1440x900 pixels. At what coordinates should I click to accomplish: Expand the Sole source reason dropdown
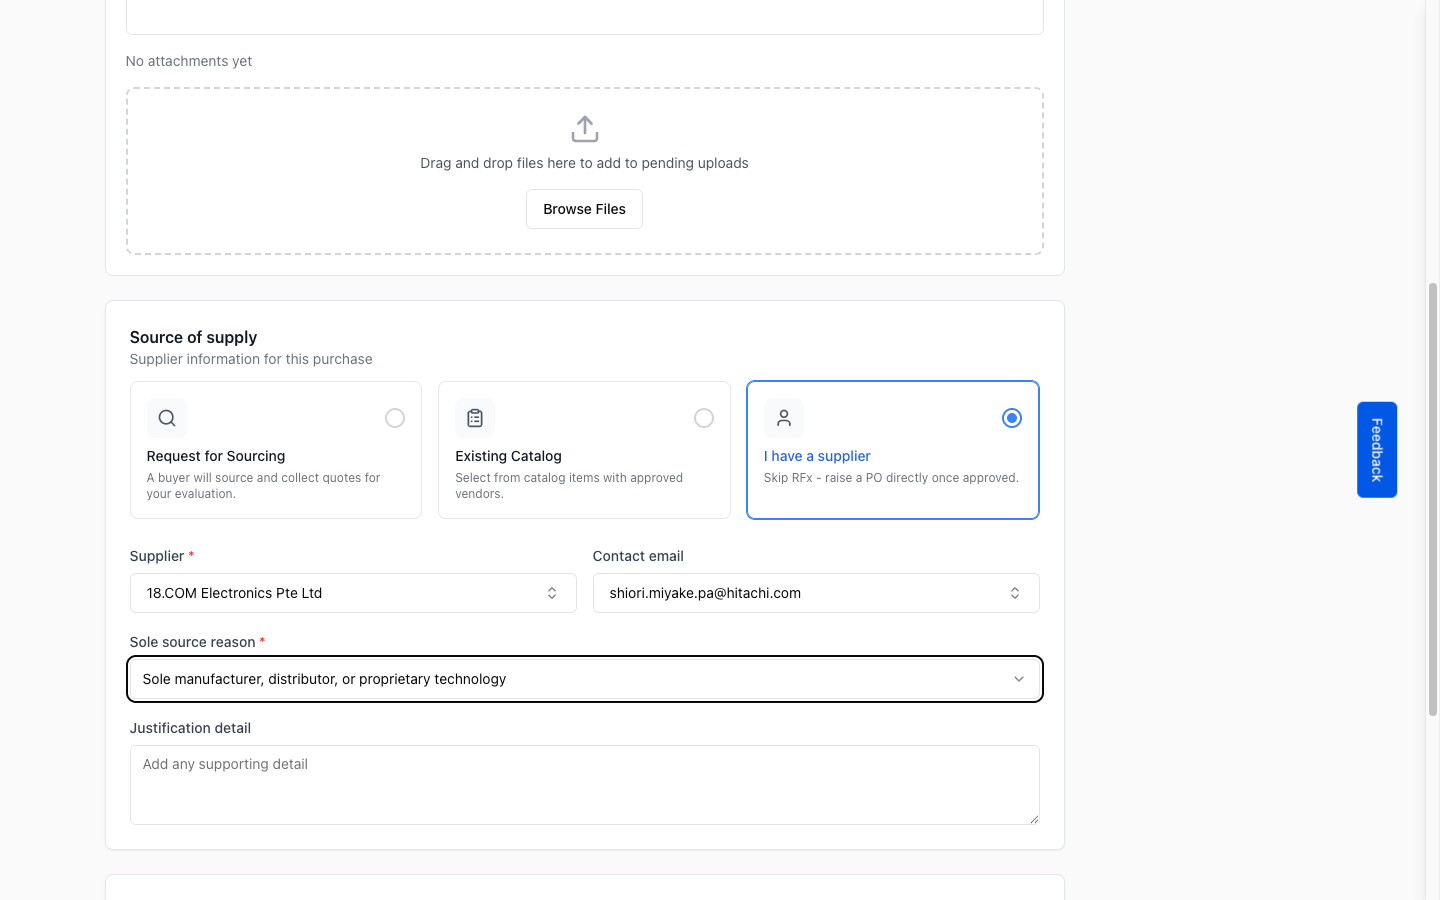tap(585, 679)
